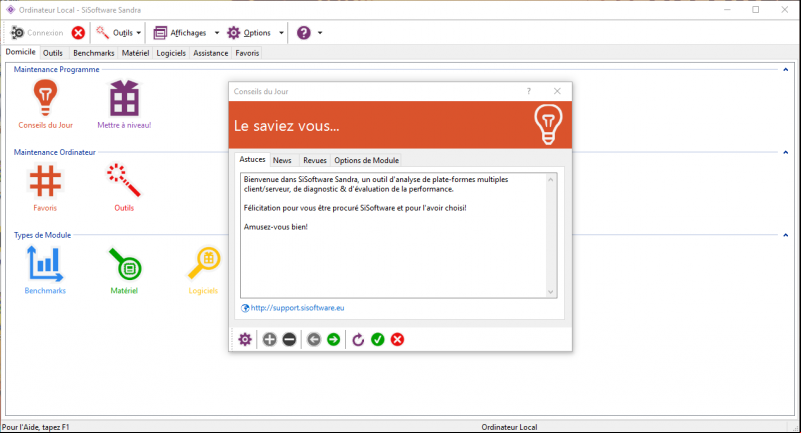Click the 'Amusez-vous bien!' text line
This screenshot has width=801, height=433.
coord(276,227)
